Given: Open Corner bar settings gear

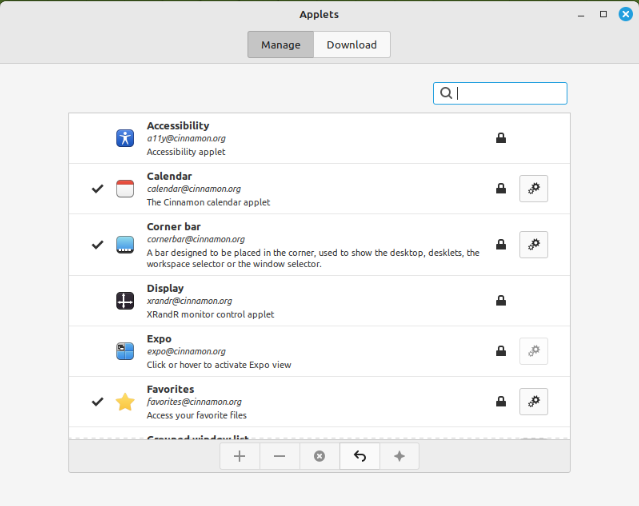Looking at the screenshot, I should tap(533, 244).
